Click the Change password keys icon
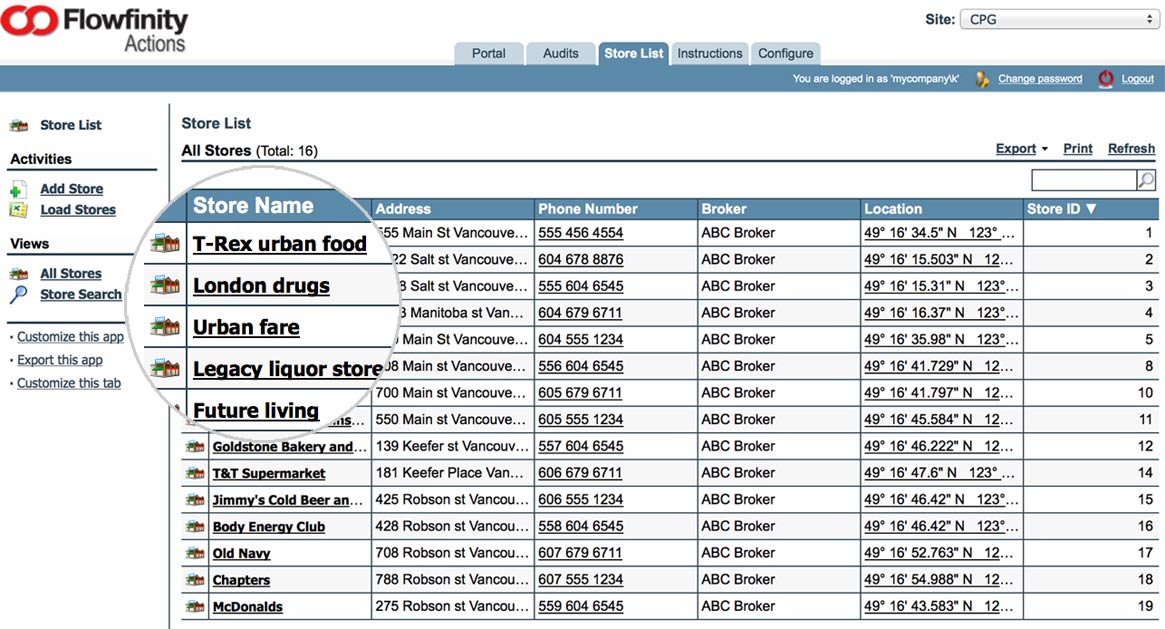 (x=982, y=79)
